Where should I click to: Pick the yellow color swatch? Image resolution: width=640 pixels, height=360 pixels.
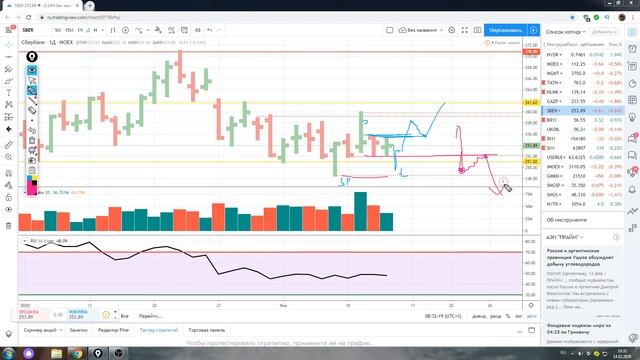(x=34, y=178)
